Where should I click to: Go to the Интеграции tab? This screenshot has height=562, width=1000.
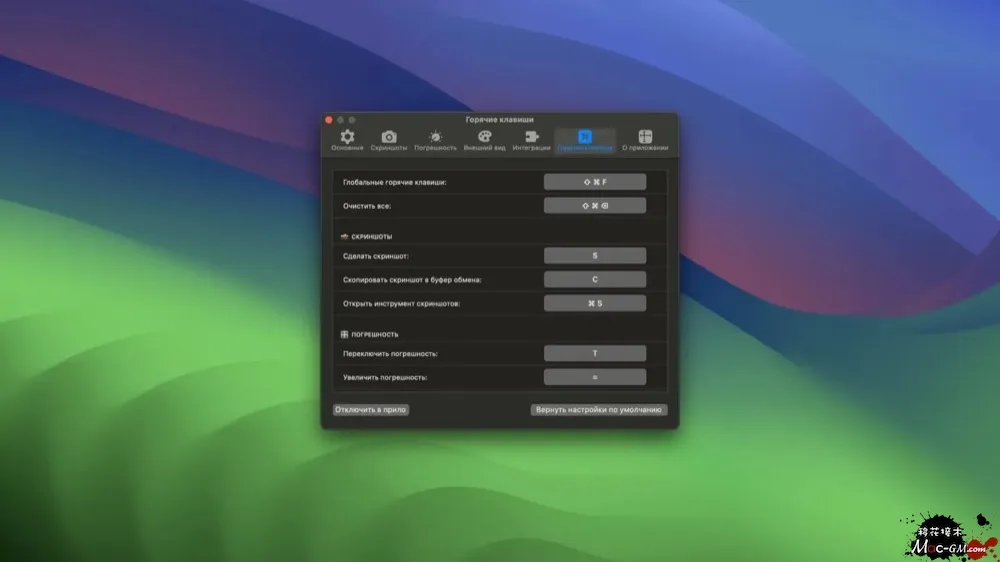coord(531,140)
